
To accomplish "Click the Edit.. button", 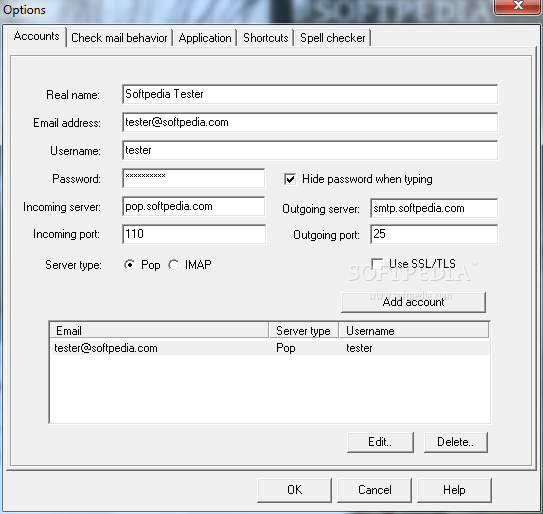I will tap(380, 442).
